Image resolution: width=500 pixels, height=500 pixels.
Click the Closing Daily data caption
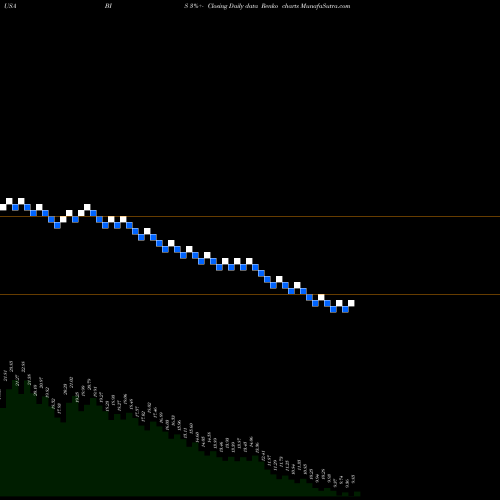[233, 6]
